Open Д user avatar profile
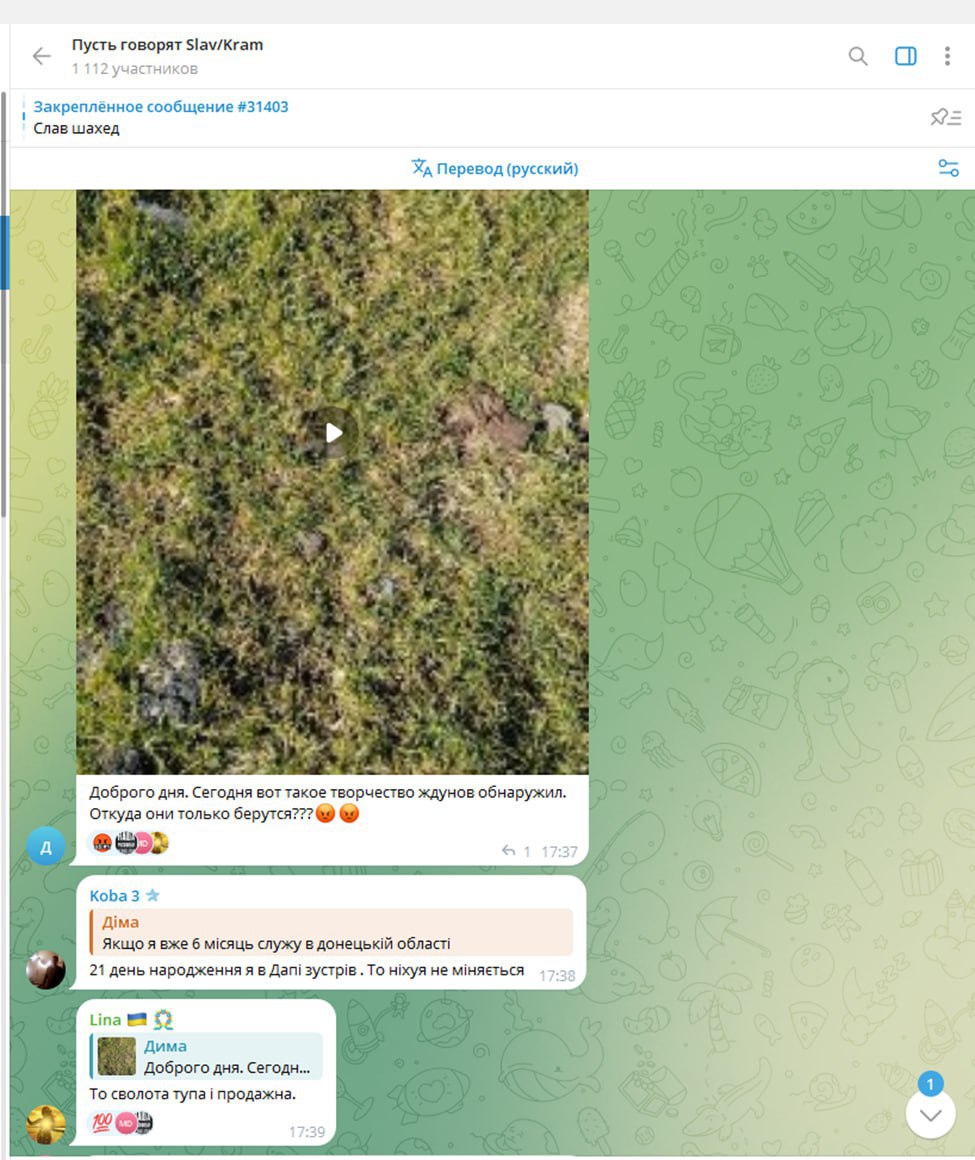The width and height of the screenshot is (975, 1160). [46, 846]
